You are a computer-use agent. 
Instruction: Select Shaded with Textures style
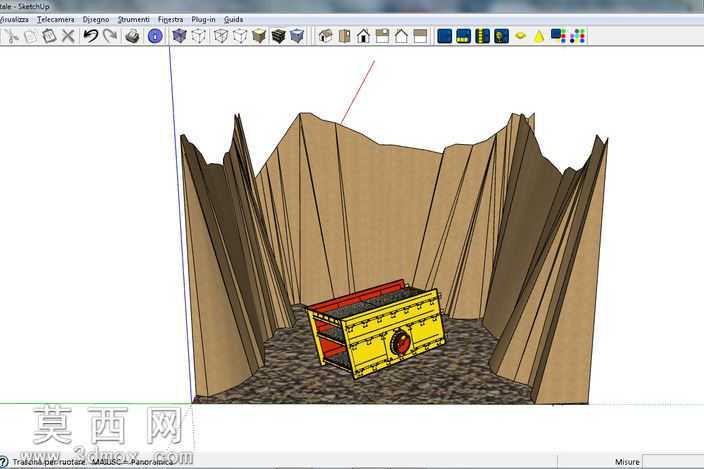(278, 36)
